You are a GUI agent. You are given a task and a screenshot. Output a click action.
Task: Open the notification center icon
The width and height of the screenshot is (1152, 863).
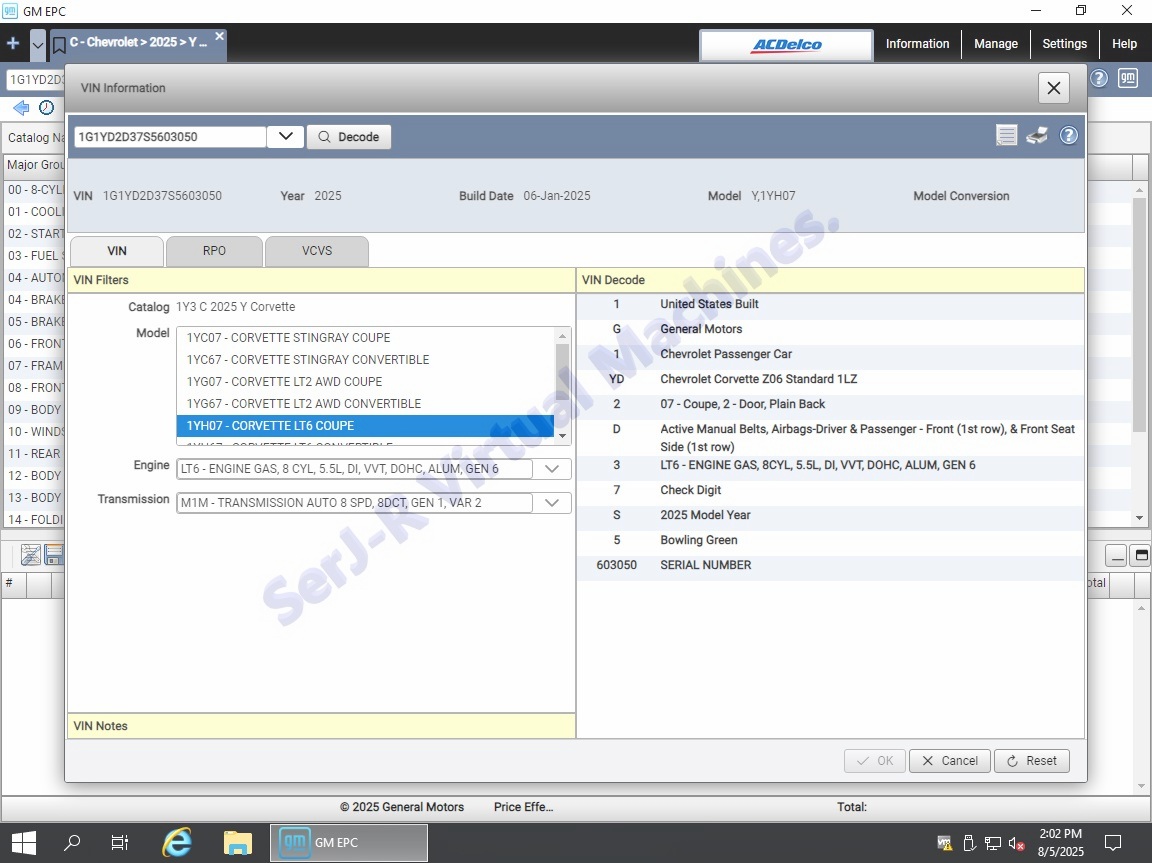(1113, 843)
